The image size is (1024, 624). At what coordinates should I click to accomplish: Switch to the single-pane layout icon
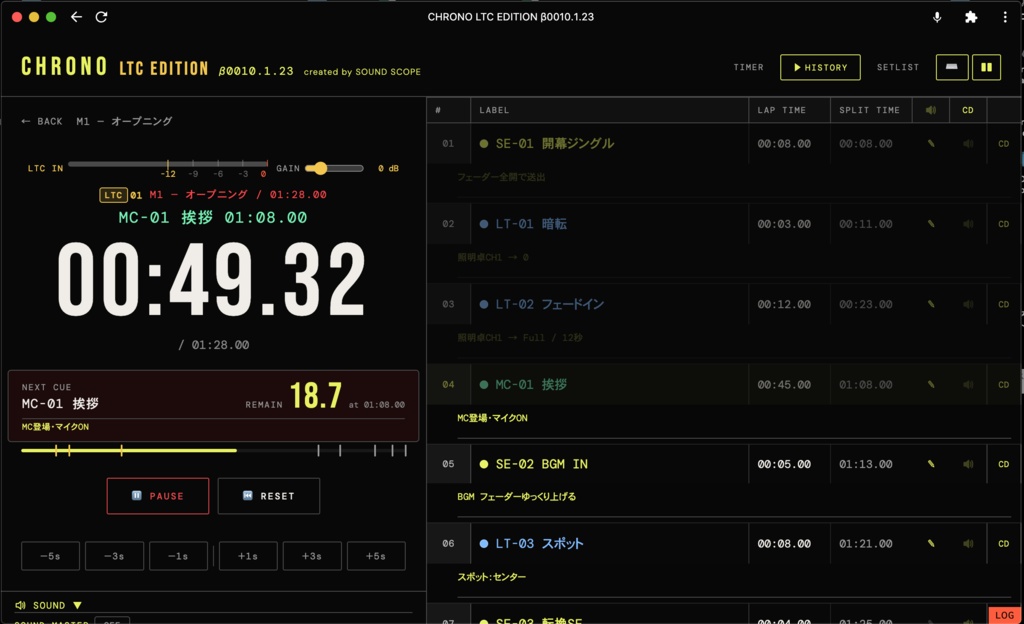[x=952, y=67]
